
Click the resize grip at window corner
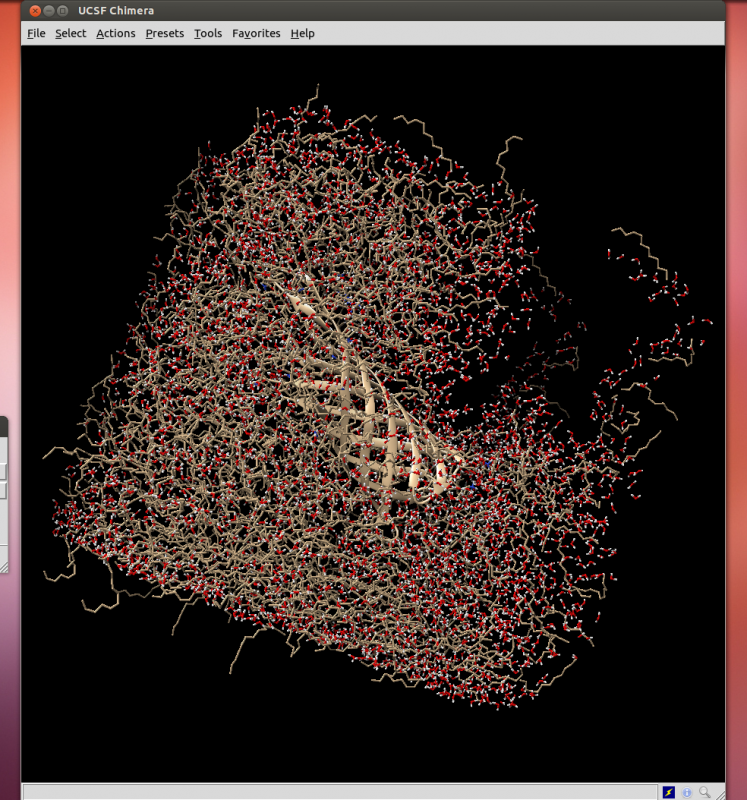coord(719,794)
